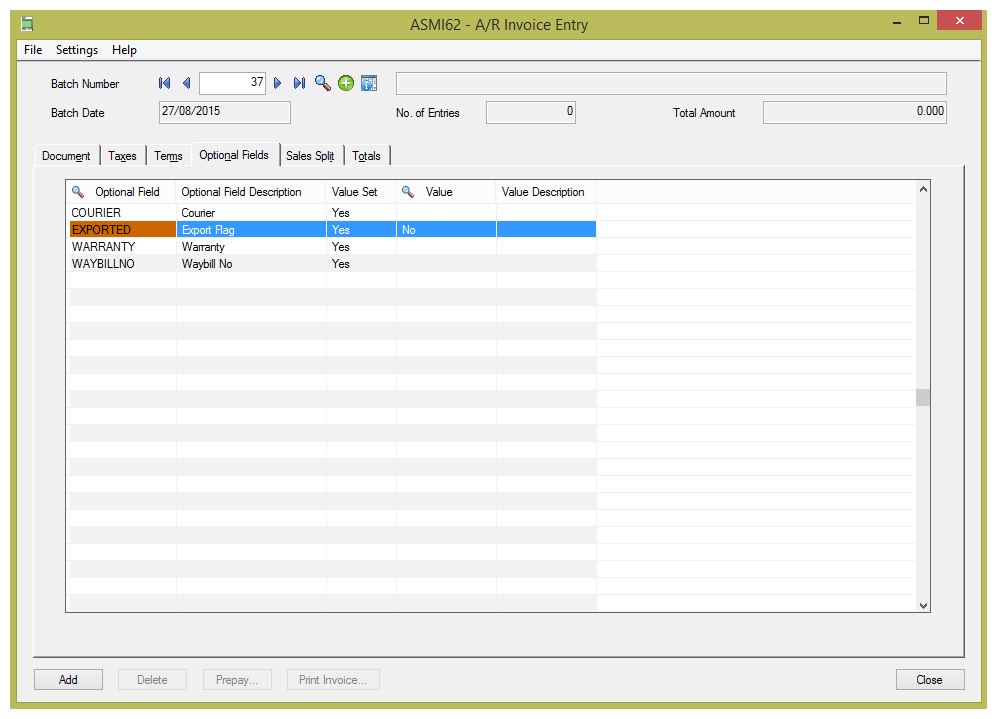
Task: Go to the first batch
Action: point(164,83)
